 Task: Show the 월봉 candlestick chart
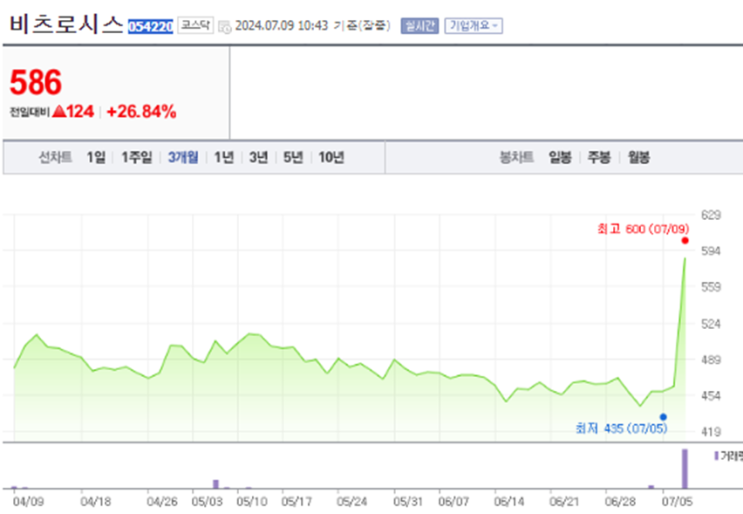[x=638, y=157]
